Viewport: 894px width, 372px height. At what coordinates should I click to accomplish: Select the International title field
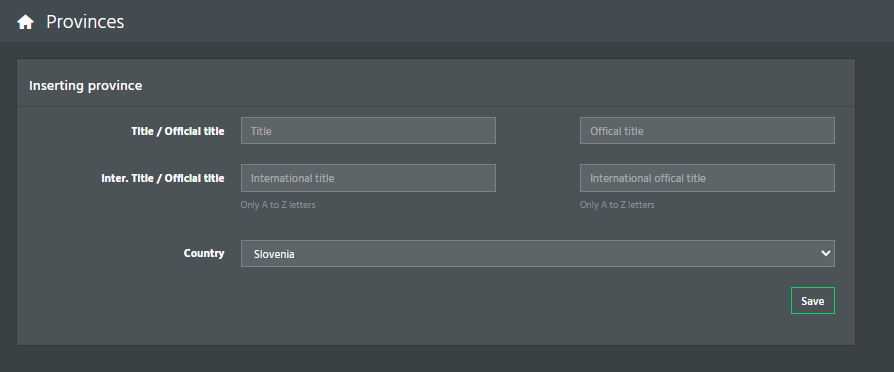coord(368,178)
